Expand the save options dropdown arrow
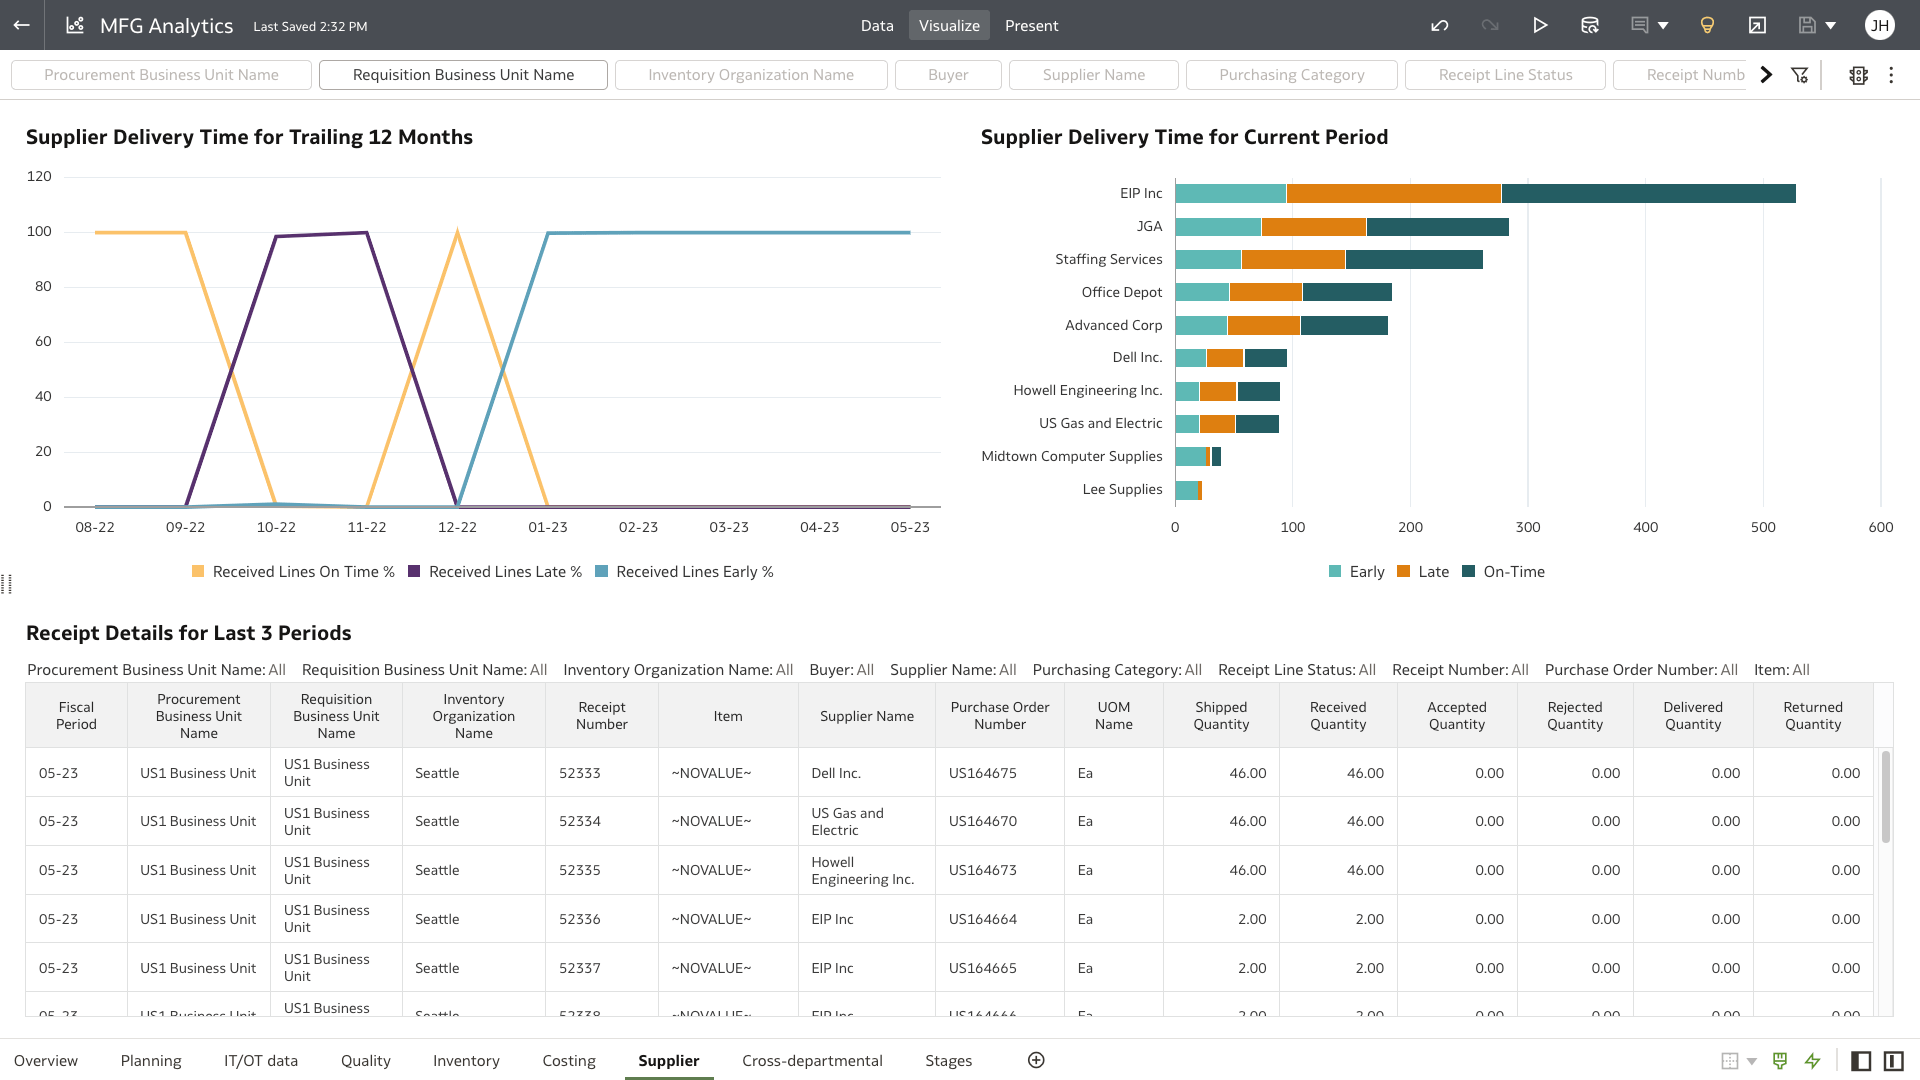Image resolution: width=1920 pixels, height=1080 pixels. 1831,25
